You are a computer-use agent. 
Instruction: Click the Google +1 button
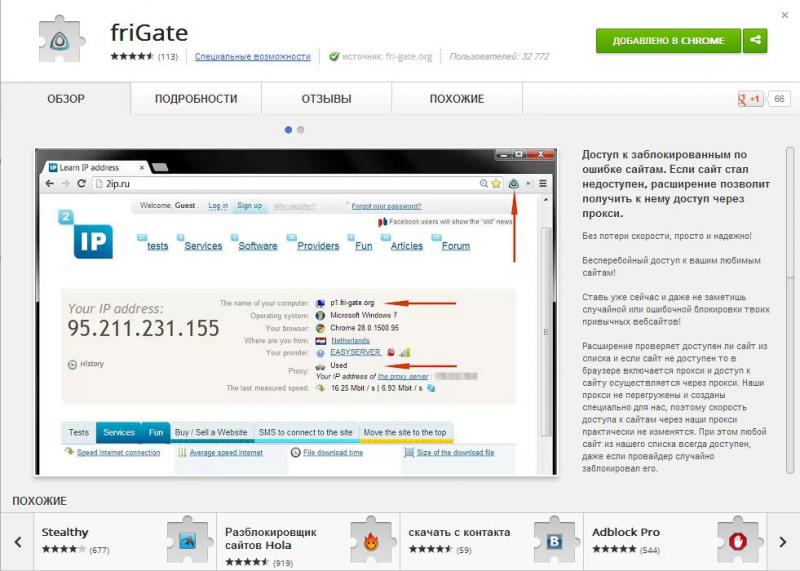click(750, 98)
